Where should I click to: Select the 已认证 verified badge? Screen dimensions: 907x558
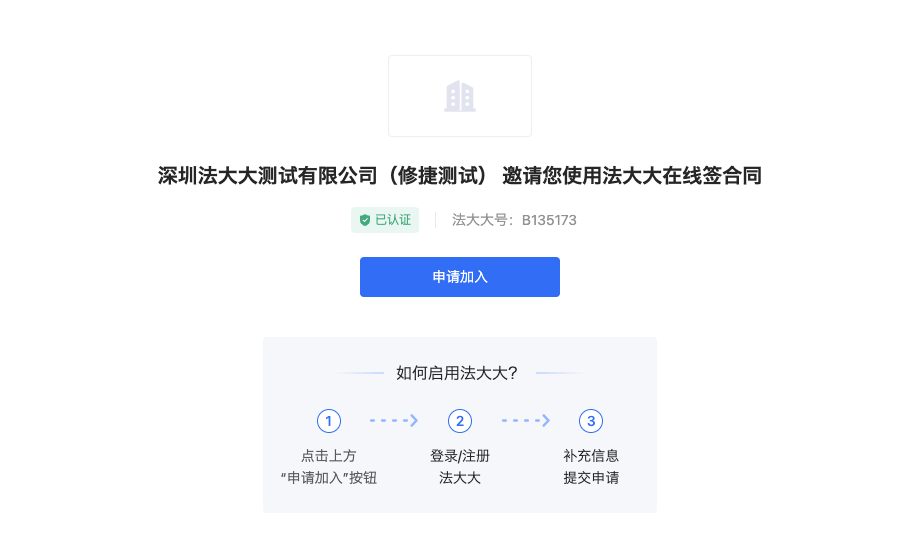(385, 220)
